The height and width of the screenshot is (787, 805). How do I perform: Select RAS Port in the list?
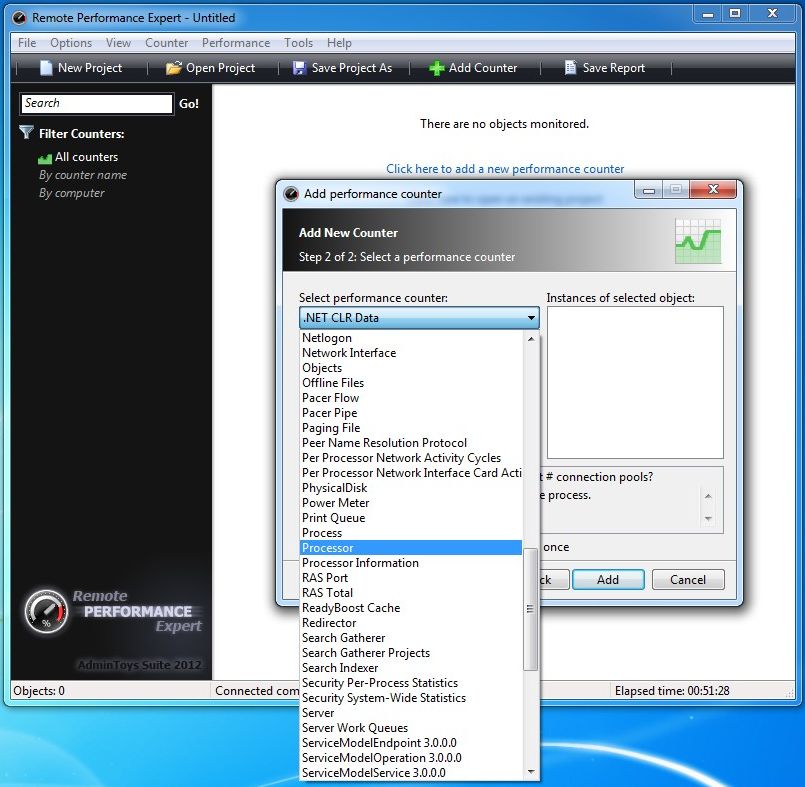pyautogui.click(x=411, y=578)
